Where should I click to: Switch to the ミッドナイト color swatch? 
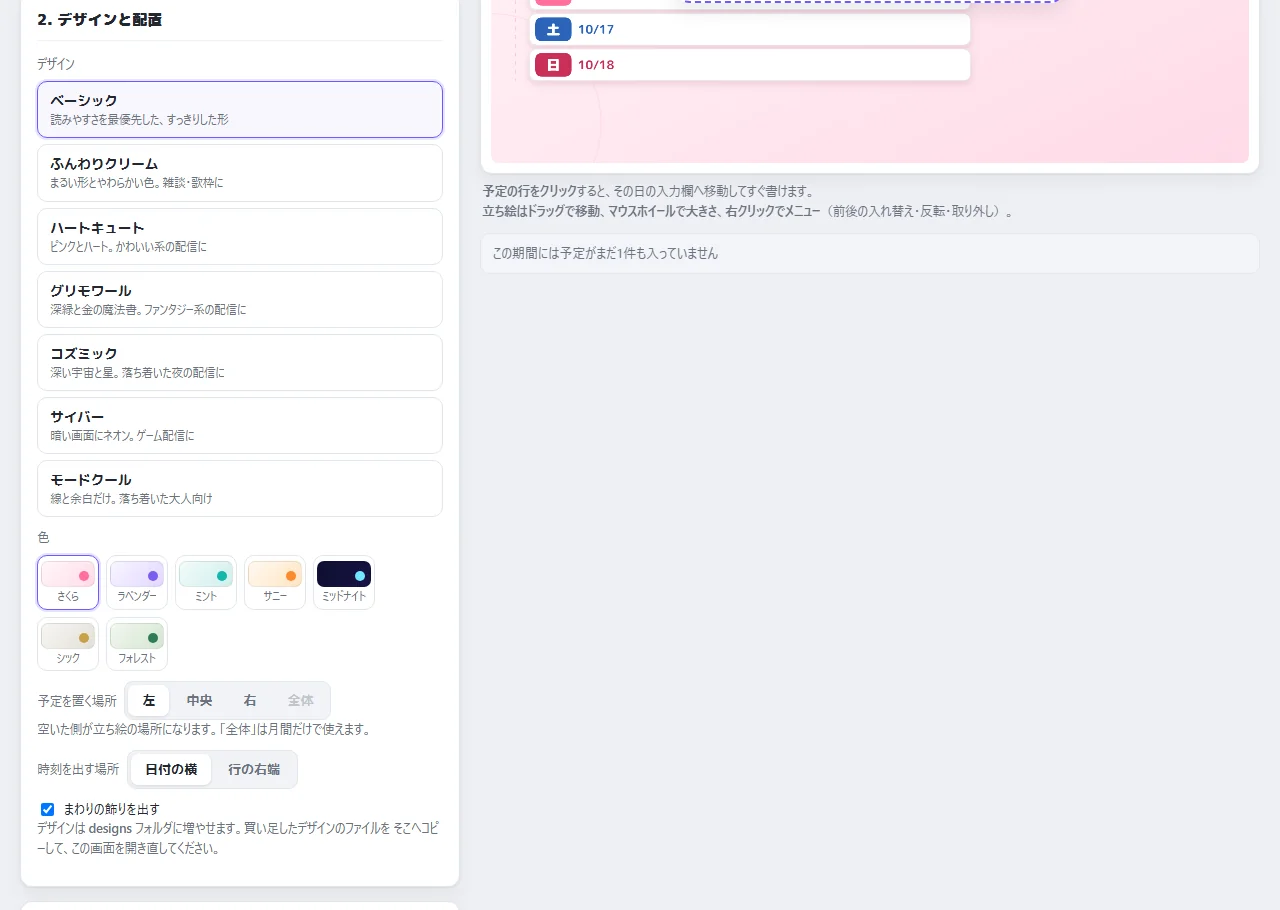(344, 582)
